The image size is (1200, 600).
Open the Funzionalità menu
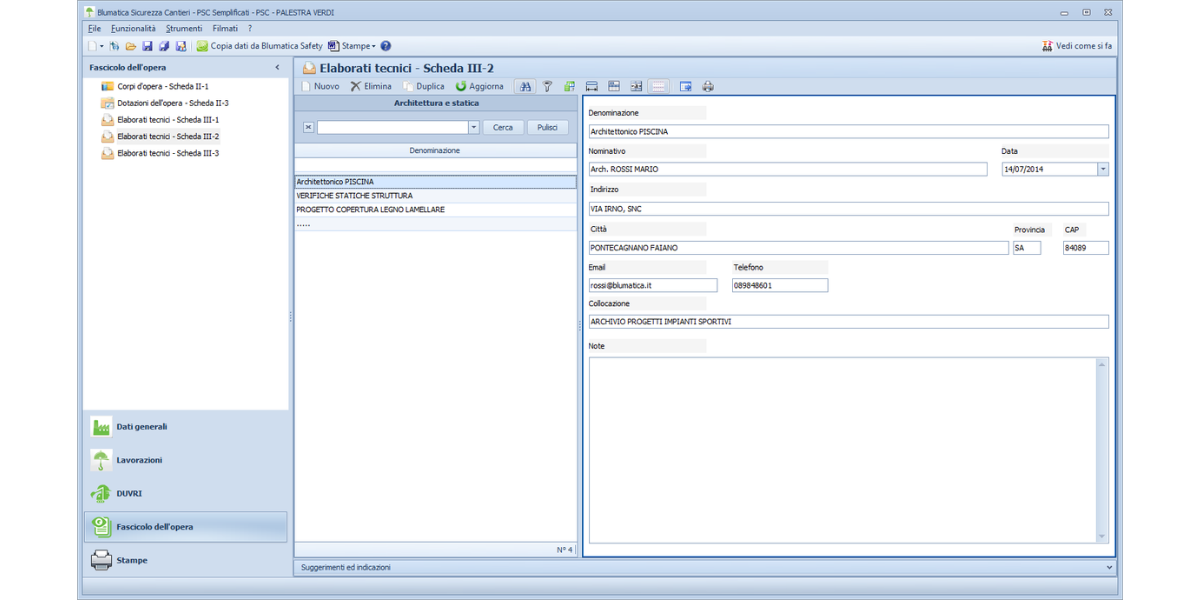click(x=133, y=29)
